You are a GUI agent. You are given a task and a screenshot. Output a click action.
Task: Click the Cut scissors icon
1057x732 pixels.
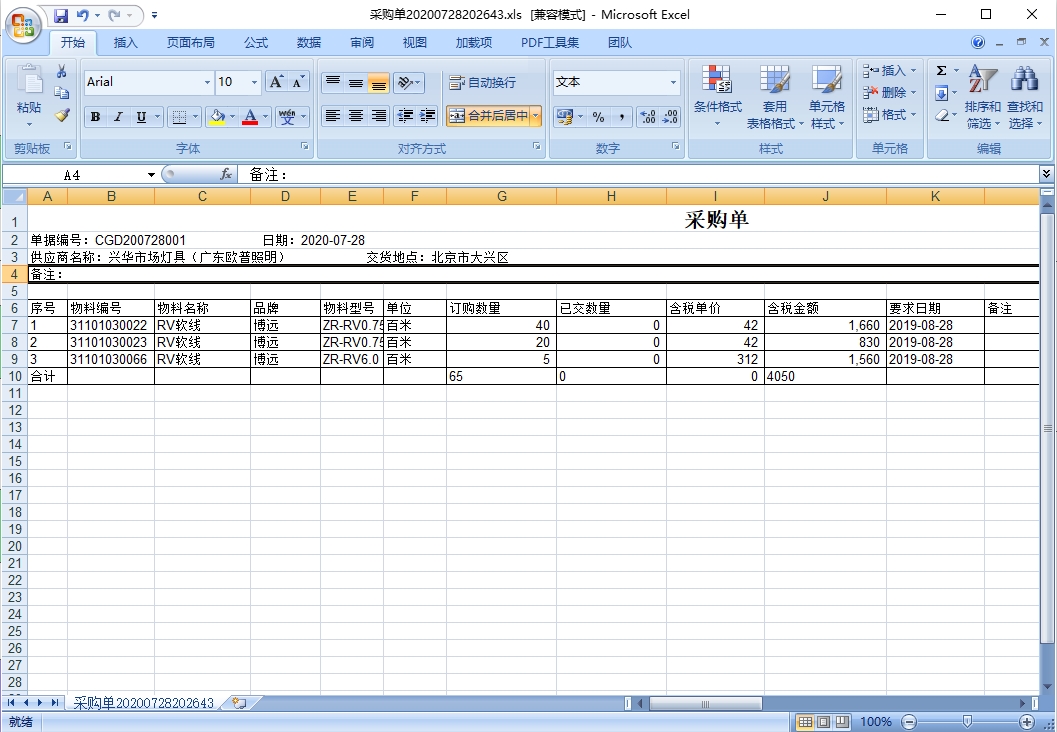point(62,71)
